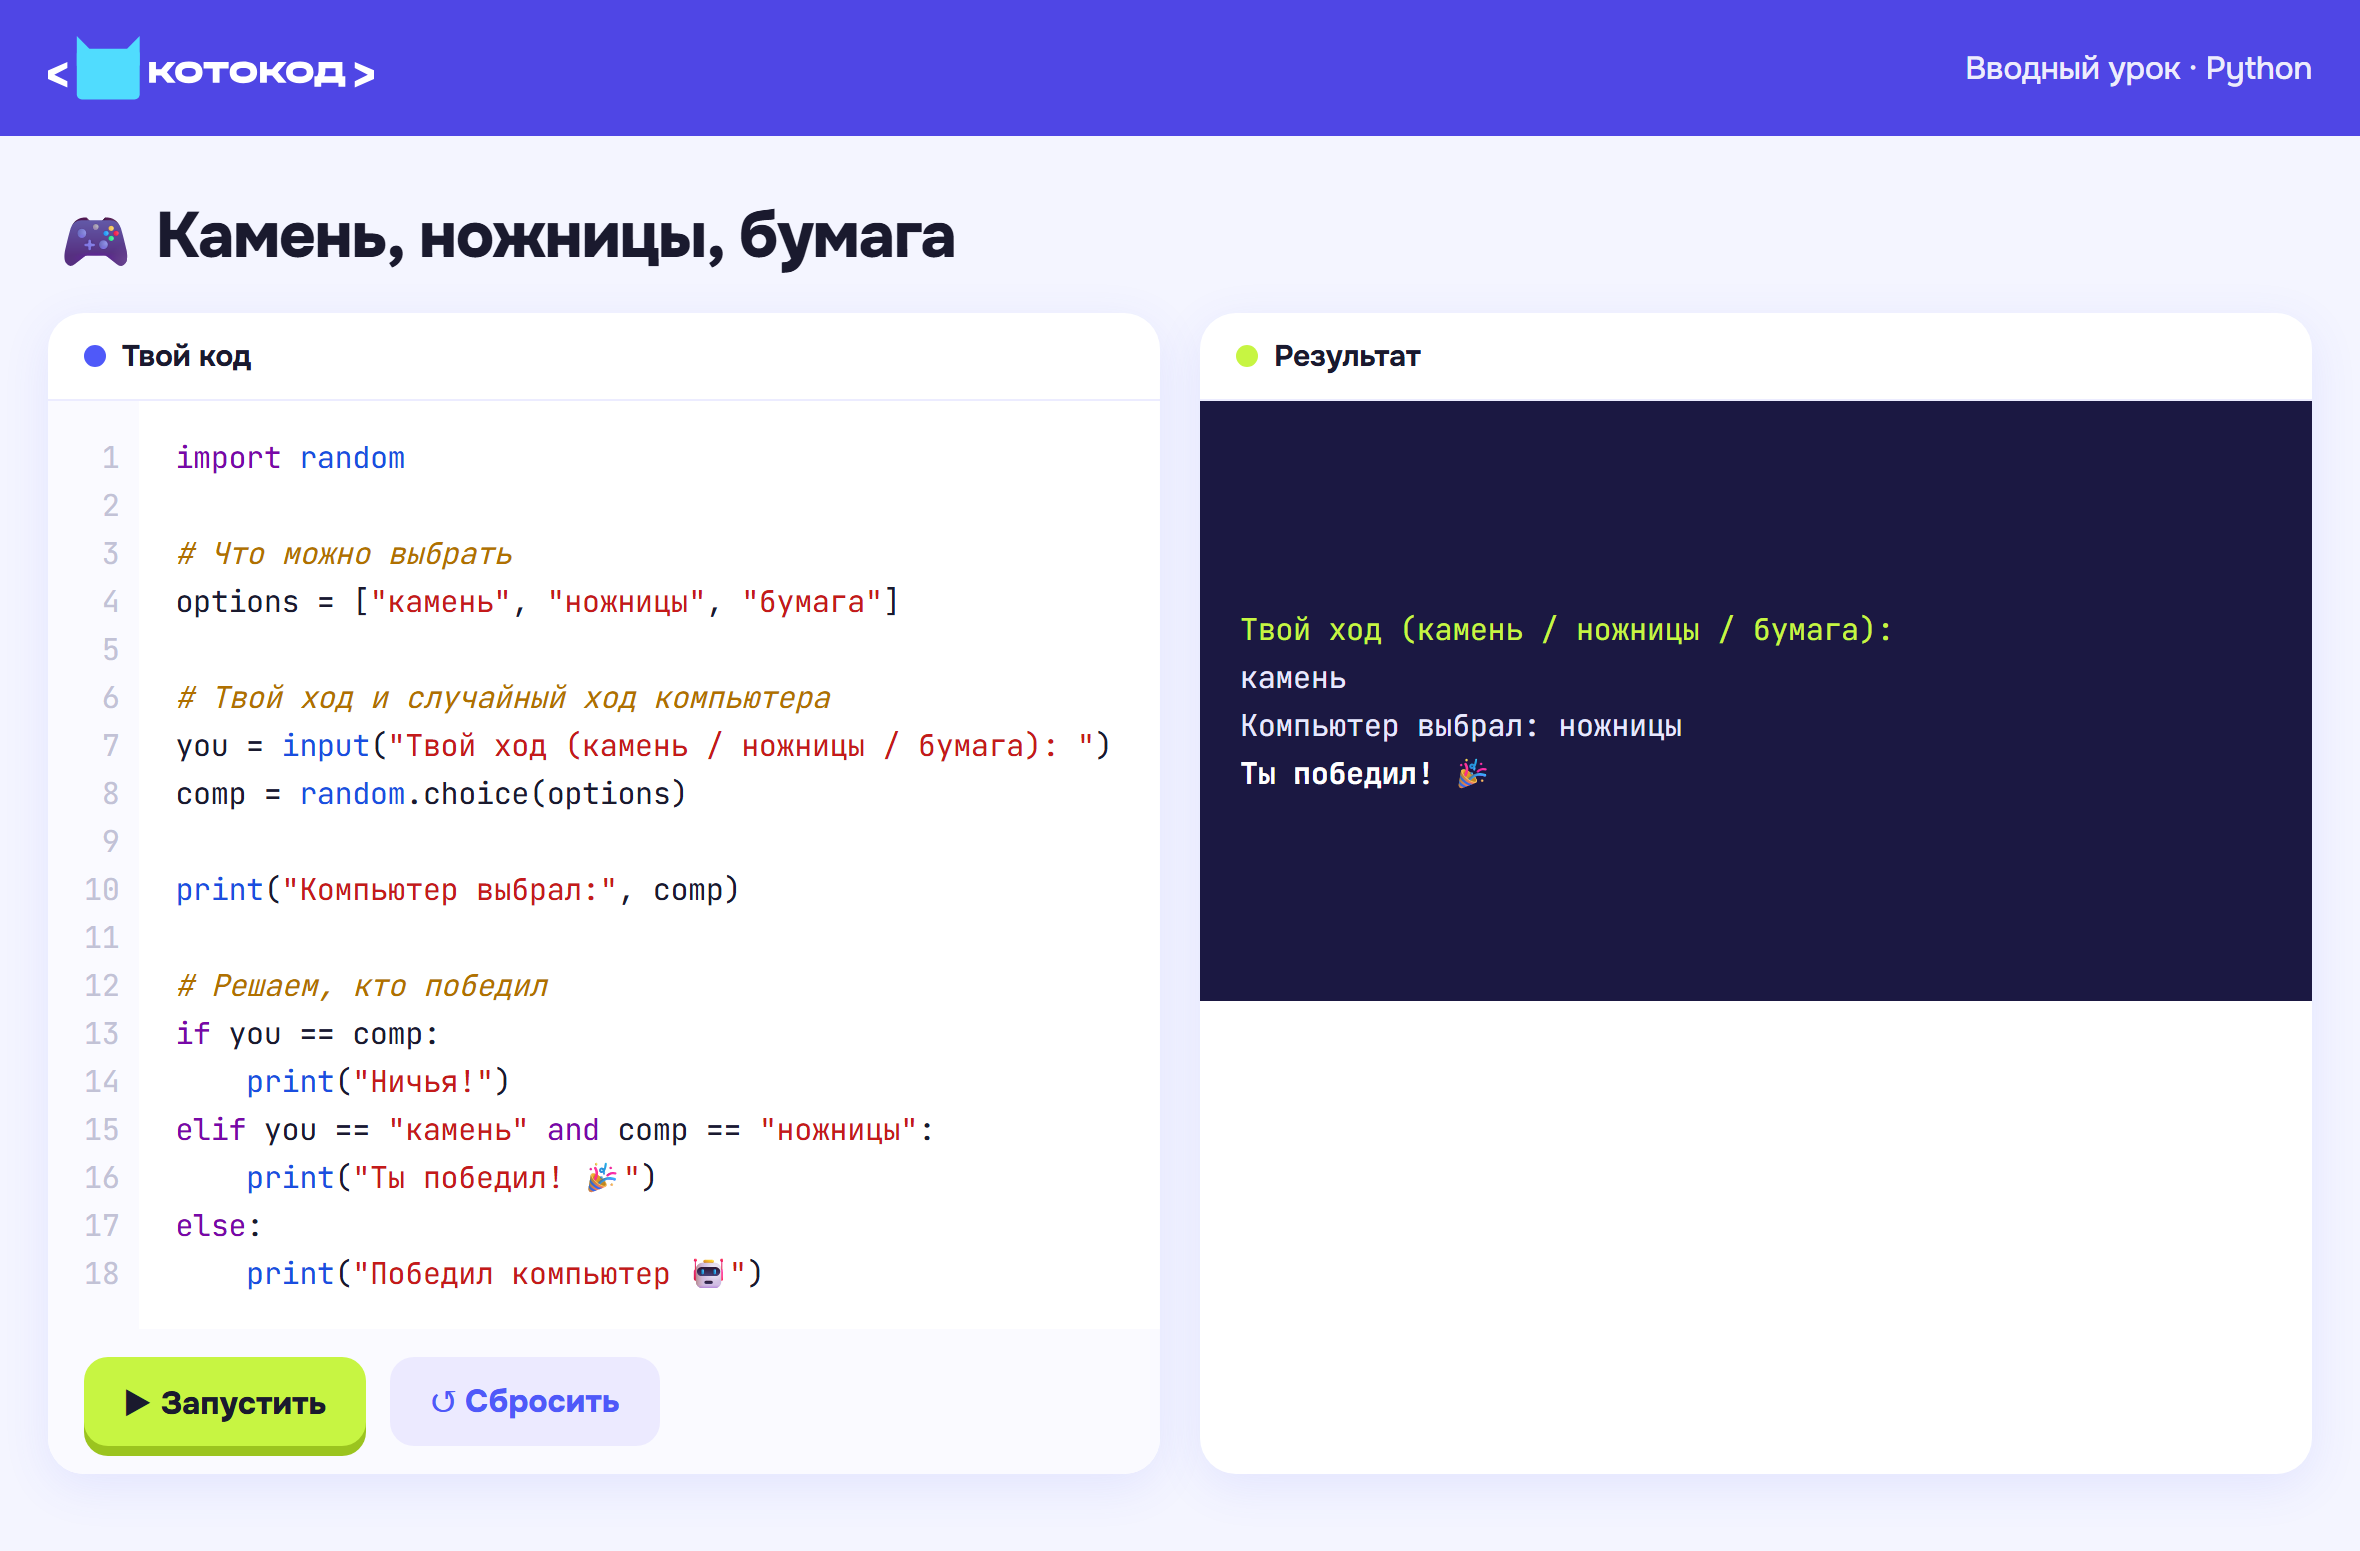
Task: Place cursor on line 1 import random
Action: coord(290,457)
